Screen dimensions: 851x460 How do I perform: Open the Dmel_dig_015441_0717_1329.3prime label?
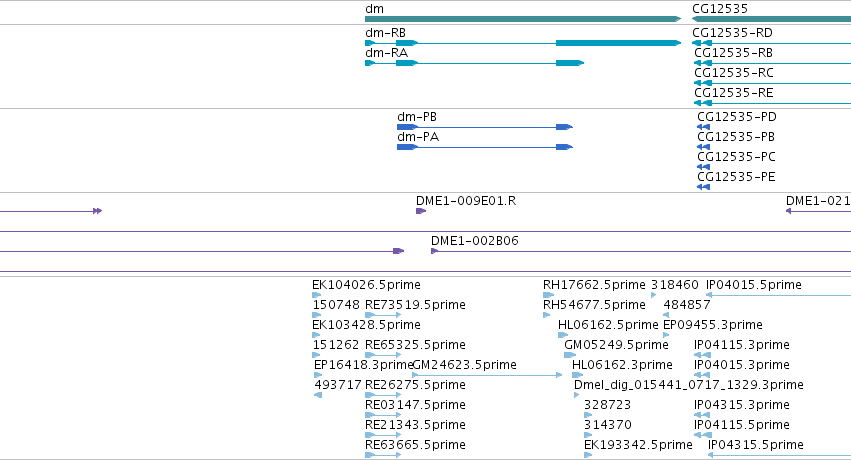[689, 386]
